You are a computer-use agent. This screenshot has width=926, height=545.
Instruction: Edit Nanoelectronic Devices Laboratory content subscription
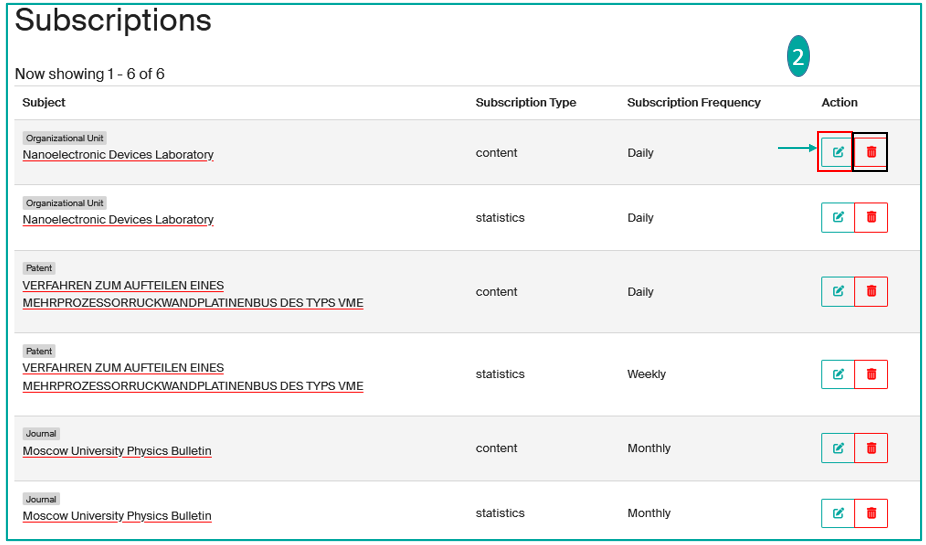point(838,152)
